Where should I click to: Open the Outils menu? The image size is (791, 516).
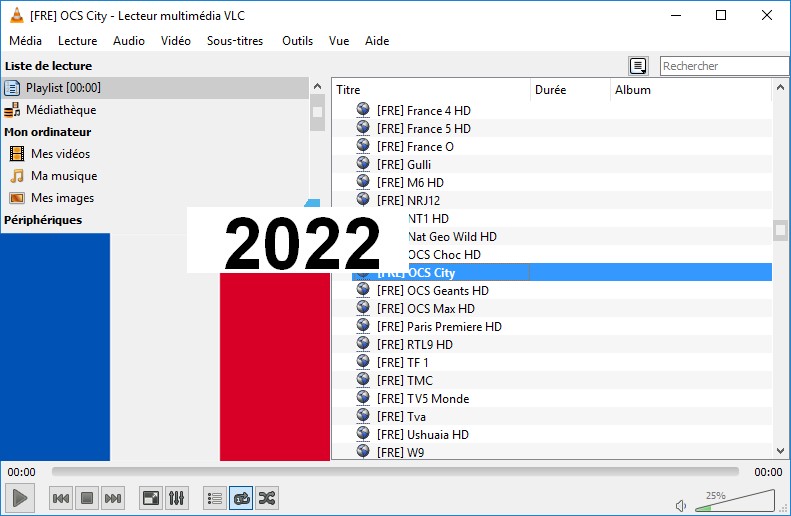pyautogui.click(x=297, y=41)
